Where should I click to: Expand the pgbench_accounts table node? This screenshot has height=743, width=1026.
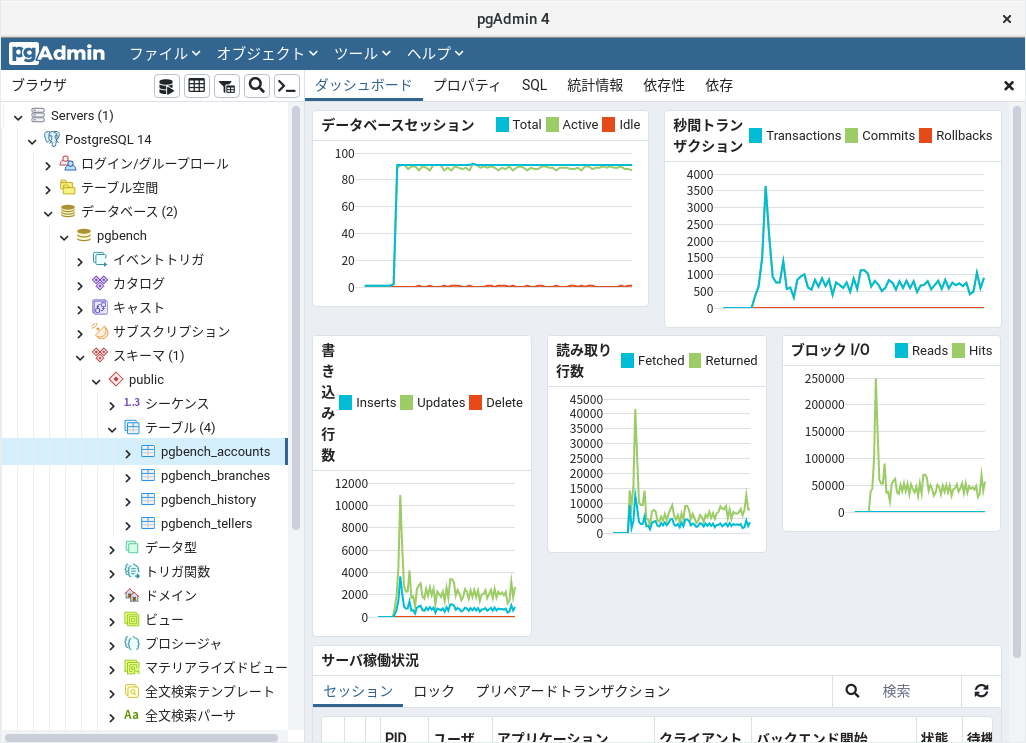point(128,453)
